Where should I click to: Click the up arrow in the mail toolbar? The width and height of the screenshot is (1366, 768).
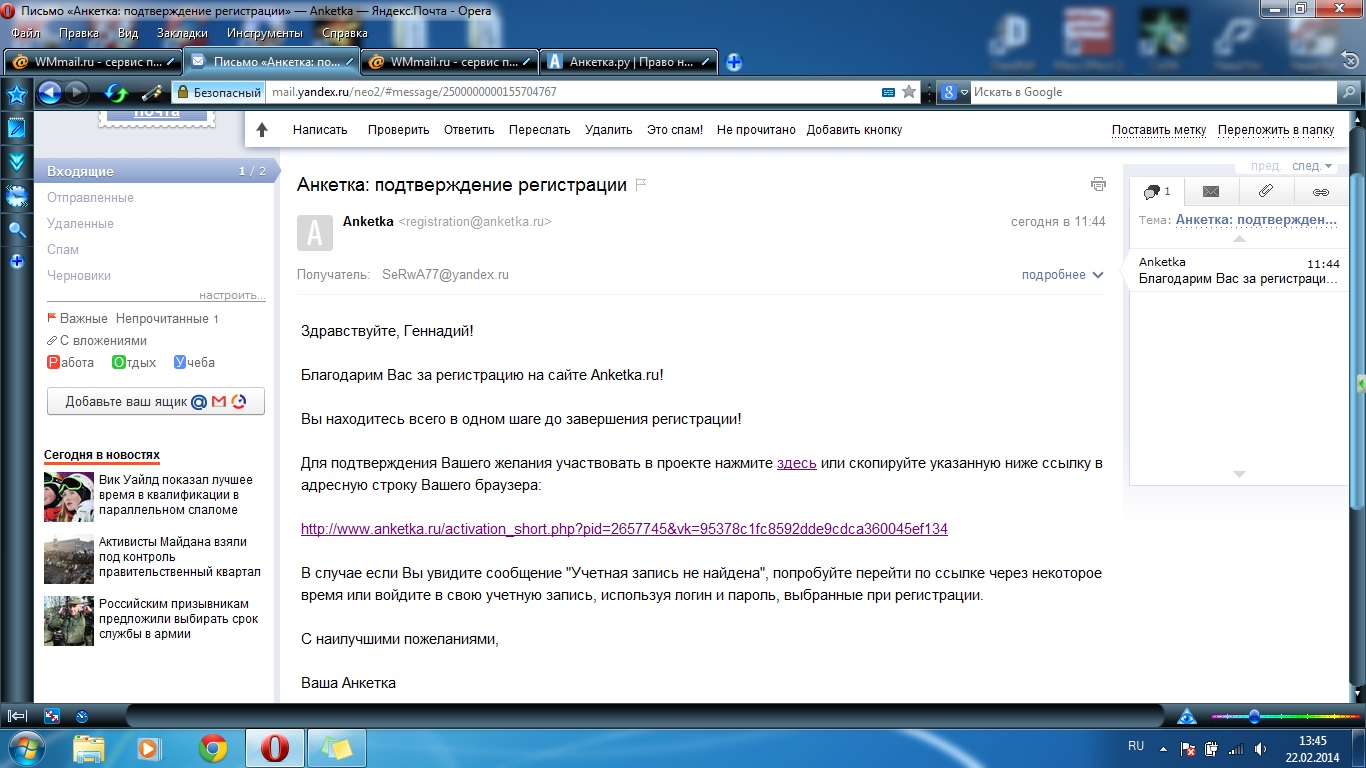click(262, 130)
